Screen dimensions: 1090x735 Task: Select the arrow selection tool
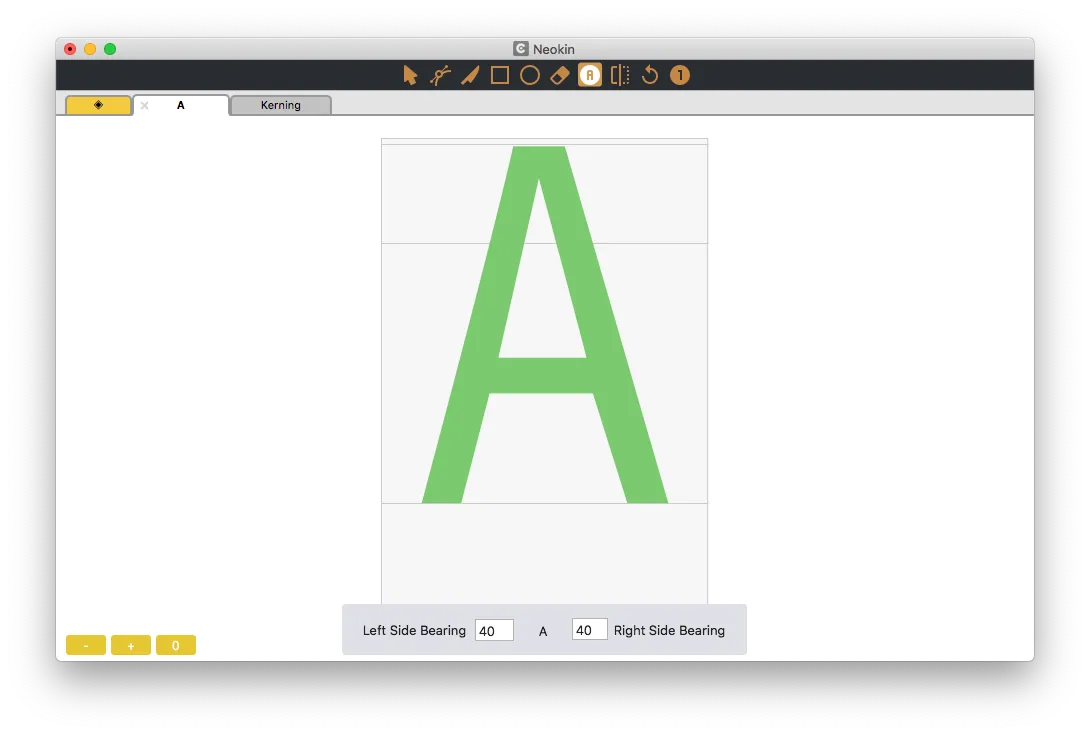tap(411, 74)
